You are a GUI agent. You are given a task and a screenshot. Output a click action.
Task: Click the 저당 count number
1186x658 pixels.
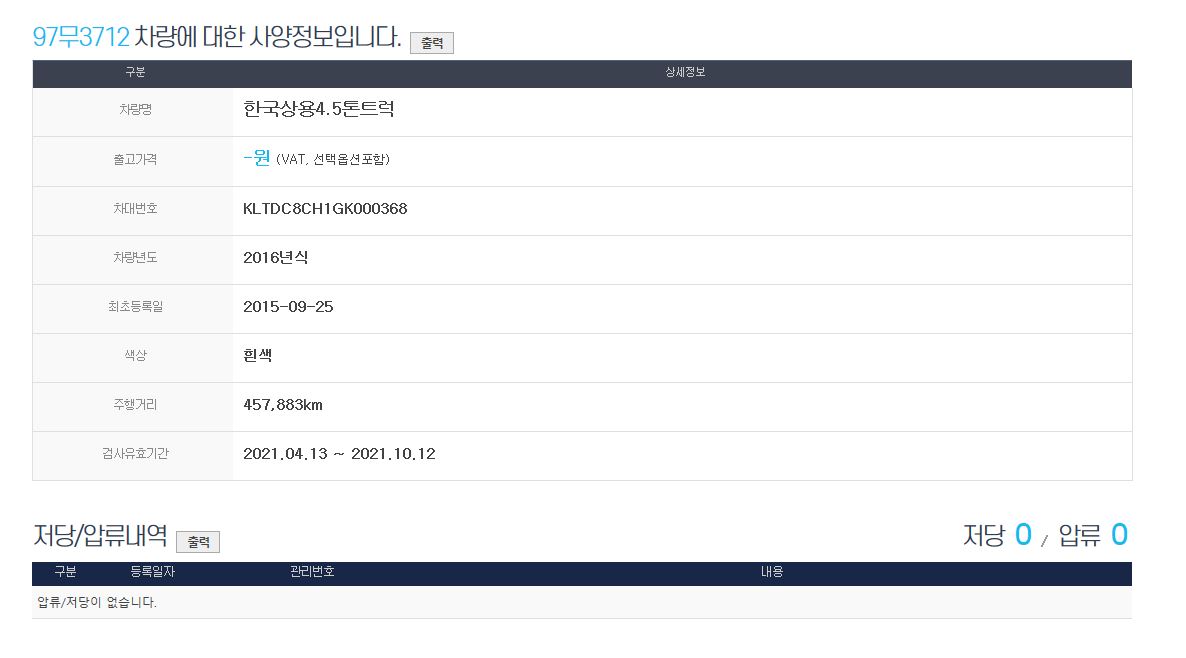click(1022, 535)
